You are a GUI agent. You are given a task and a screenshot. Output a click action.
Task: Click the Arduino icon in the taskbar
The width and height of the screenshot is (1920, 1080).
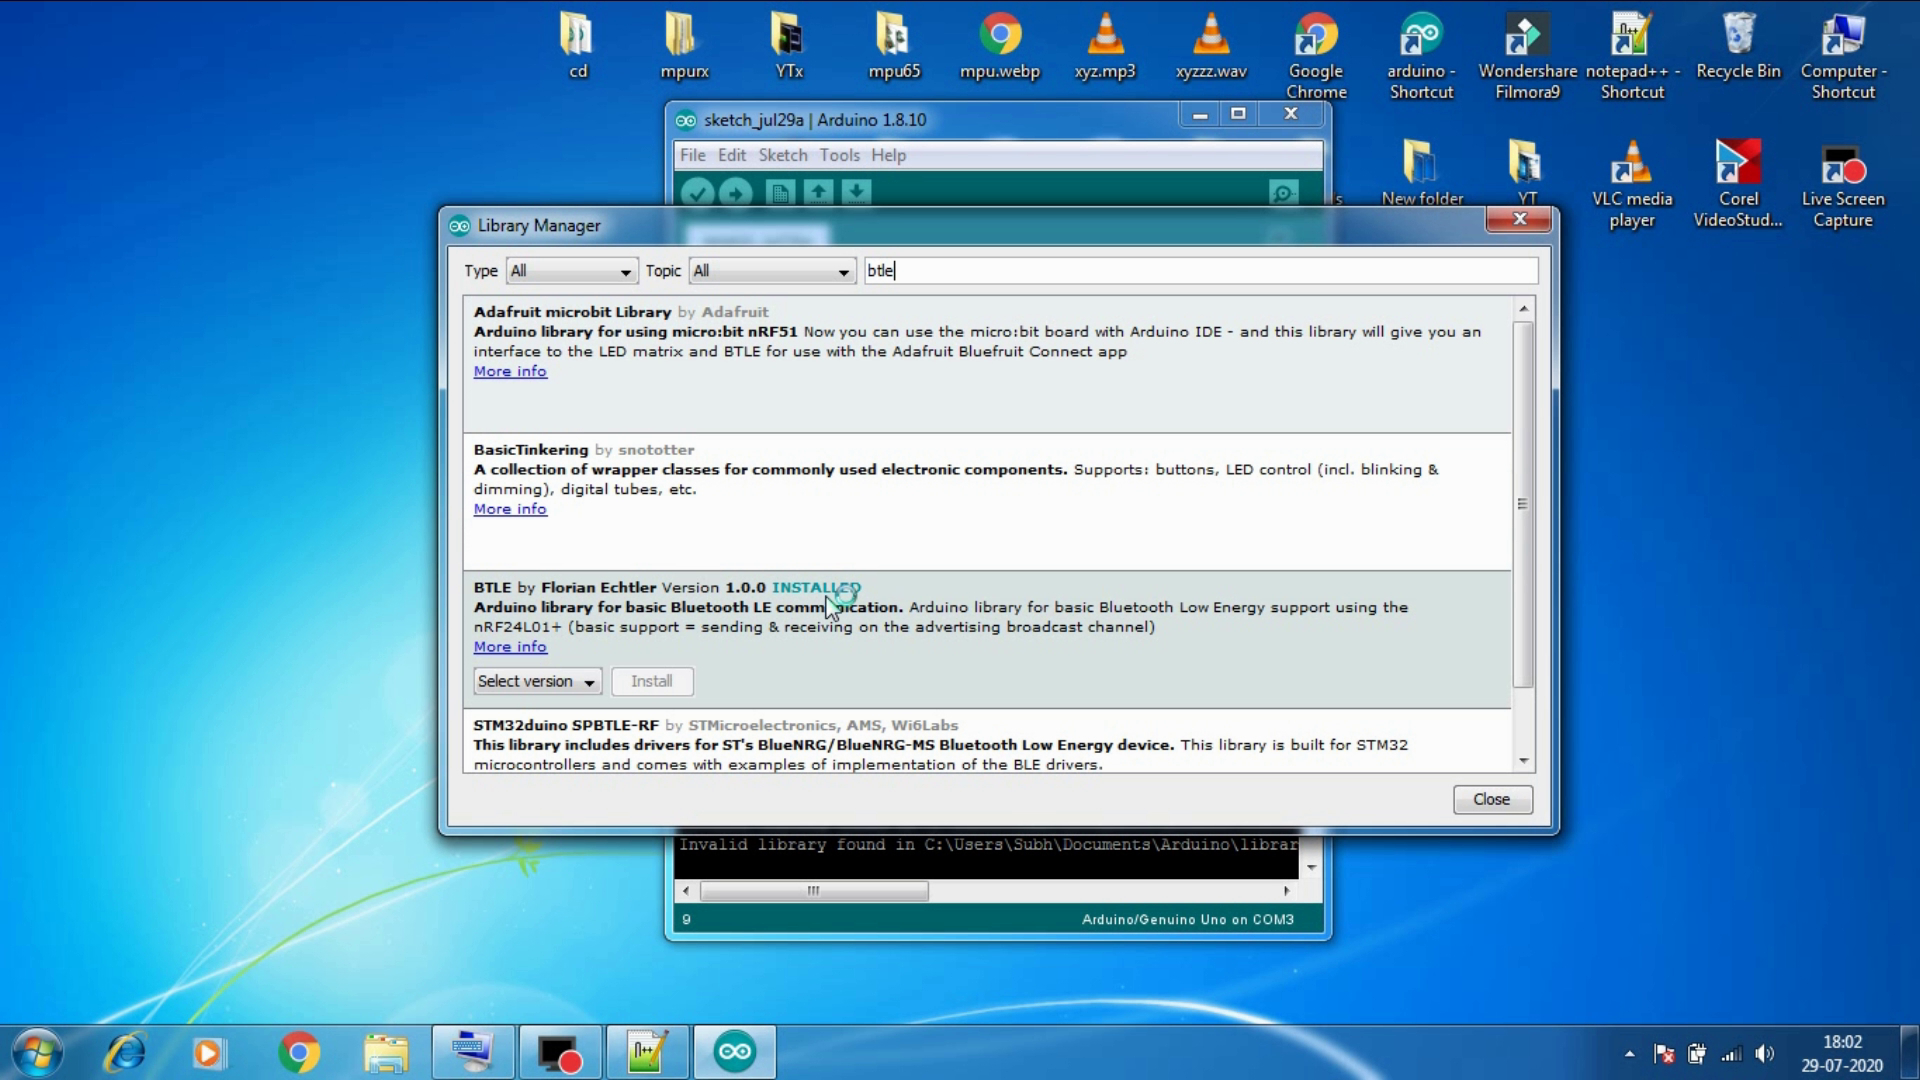point(734,1052)
